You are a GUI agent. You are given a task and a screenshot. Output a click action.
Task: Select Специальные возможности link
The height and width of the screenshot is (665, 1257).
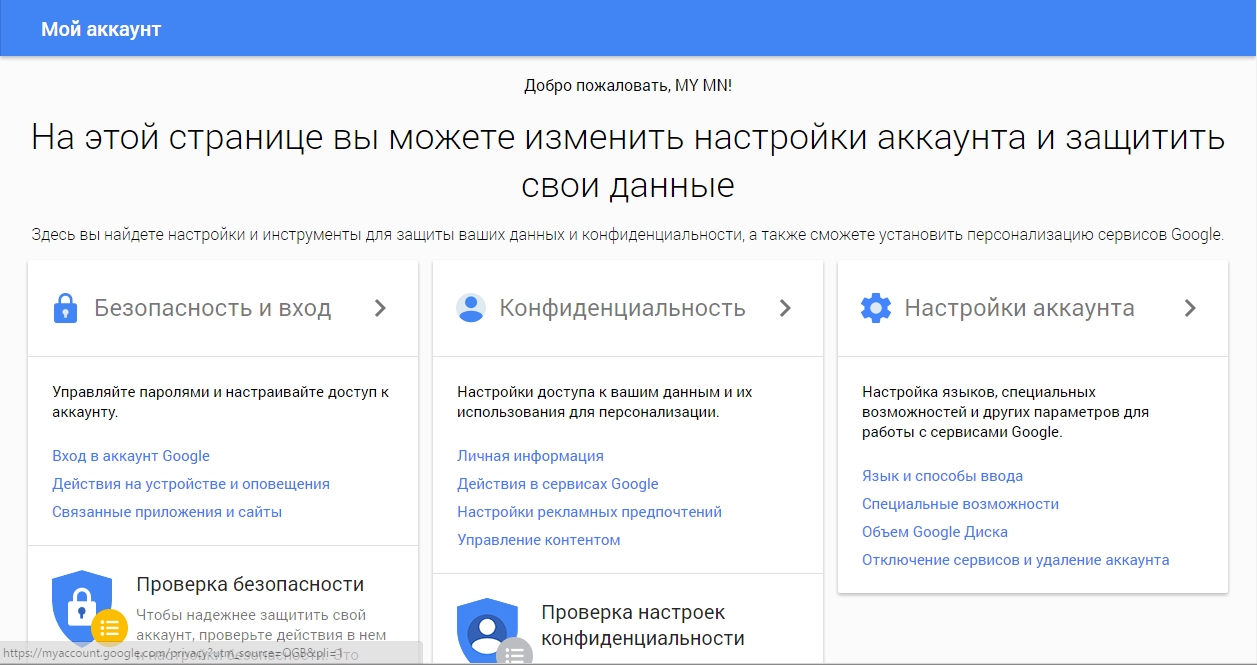[x=960, y=504]
